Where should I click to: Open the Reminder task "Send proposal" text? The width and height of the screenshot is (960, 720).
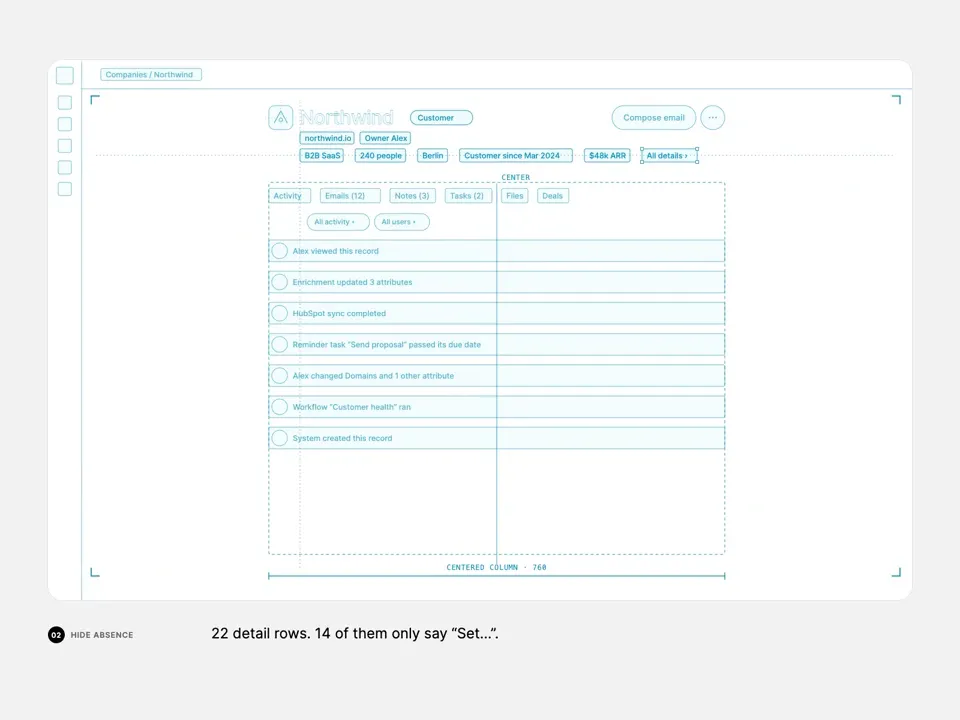click(x=386, y=345)
